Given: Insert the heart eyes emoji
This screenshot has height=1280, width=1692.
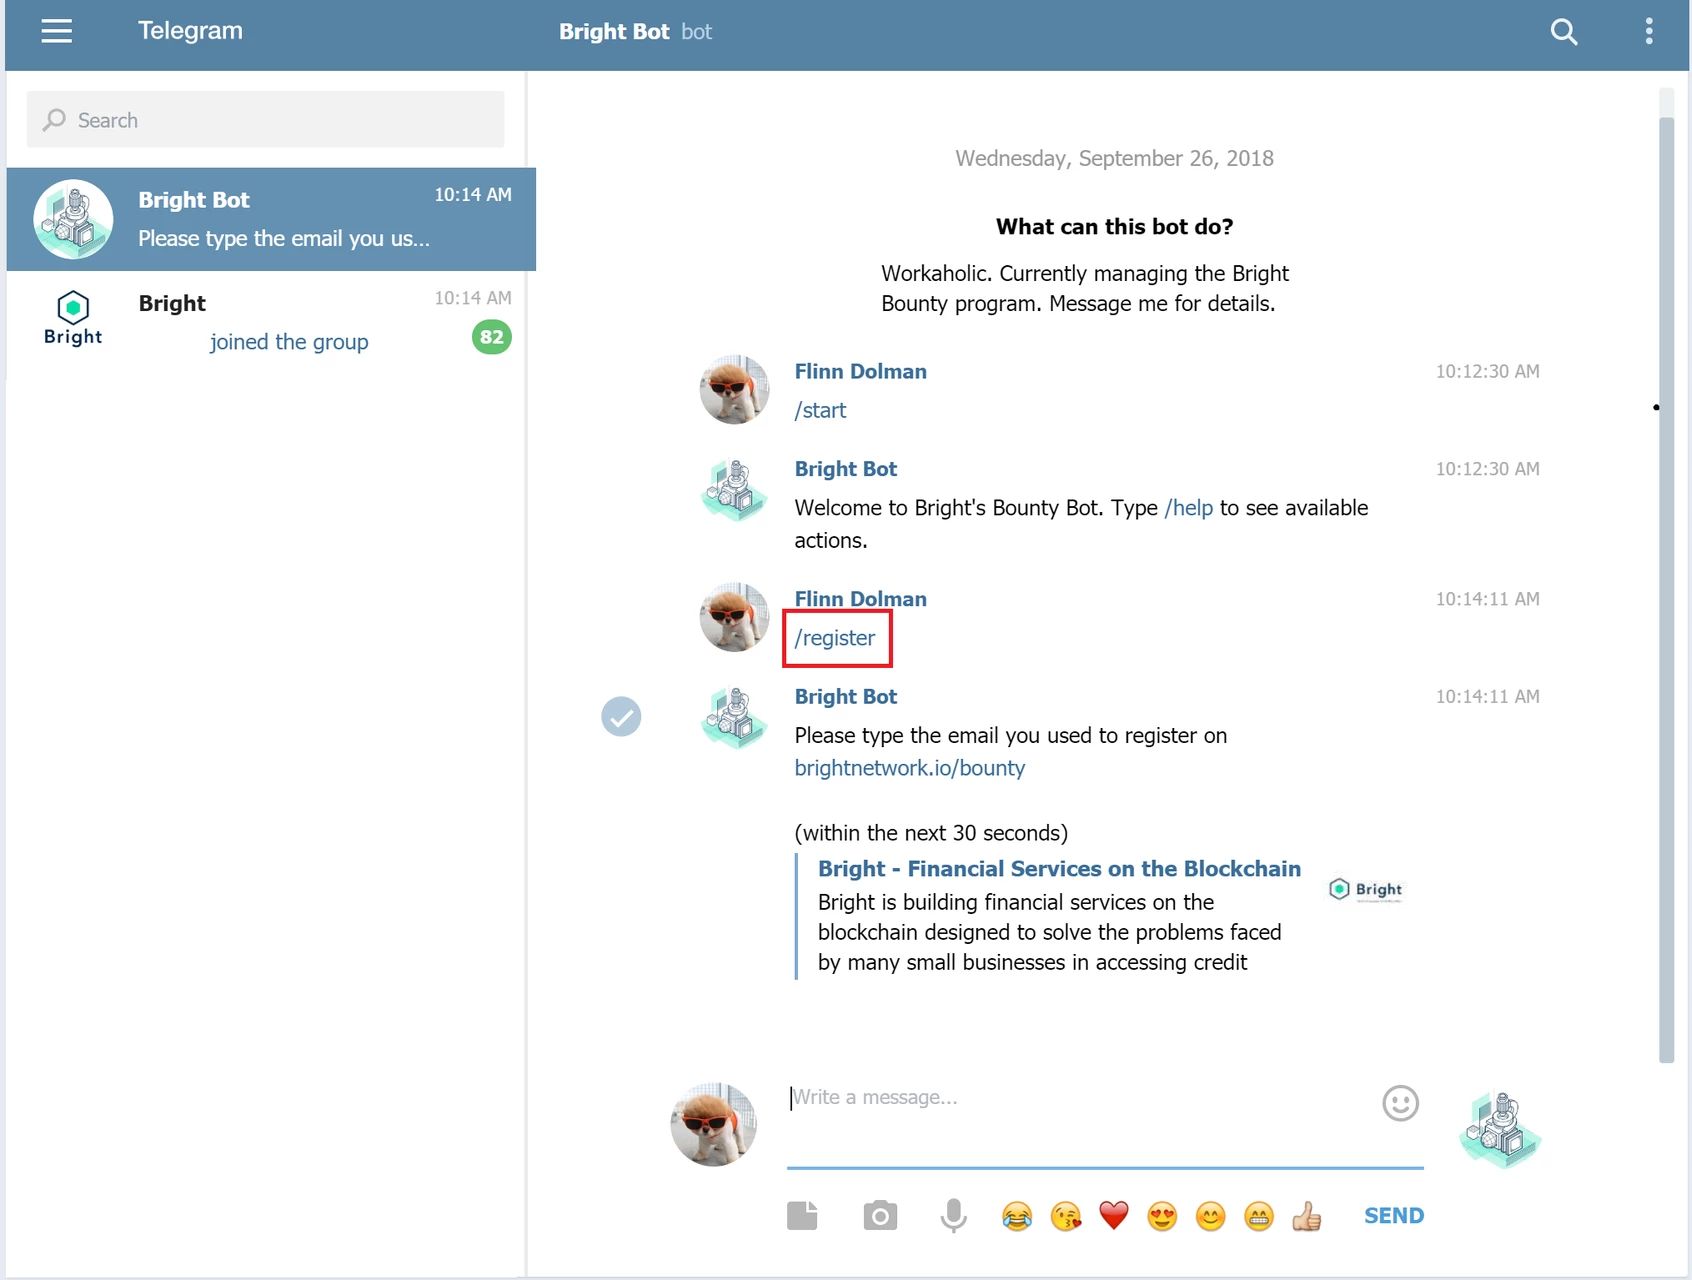Looking at the screenshot, I should click(1162, 1216).
